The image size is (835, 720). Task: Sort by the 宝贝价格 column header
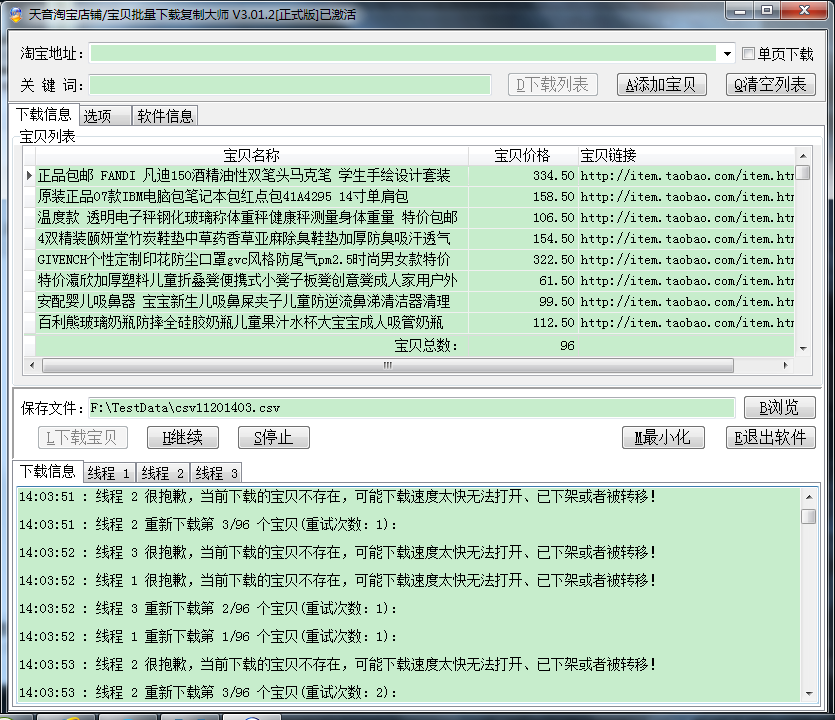[522, 155]
